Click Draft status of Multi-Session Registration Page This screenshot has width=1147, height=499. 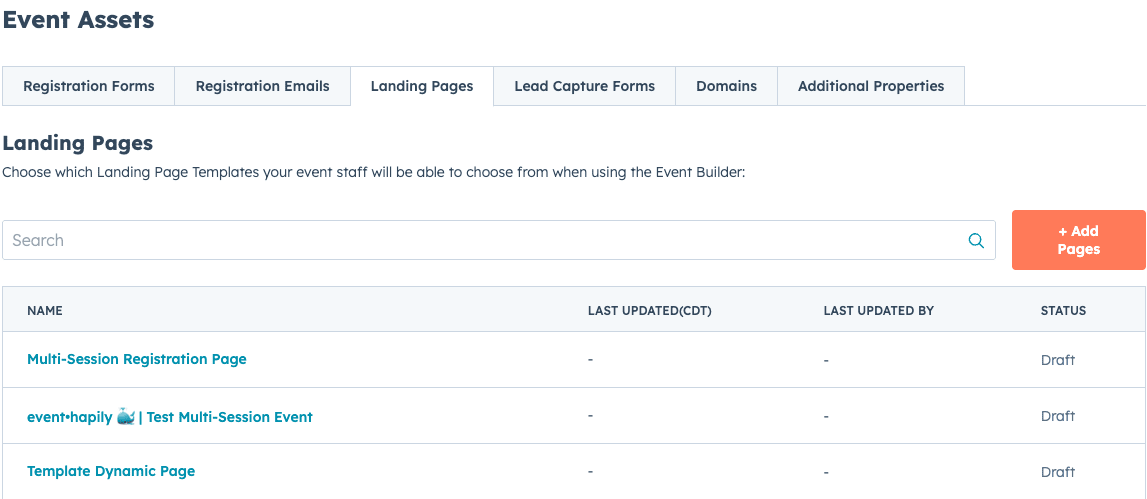(1057, 360)
